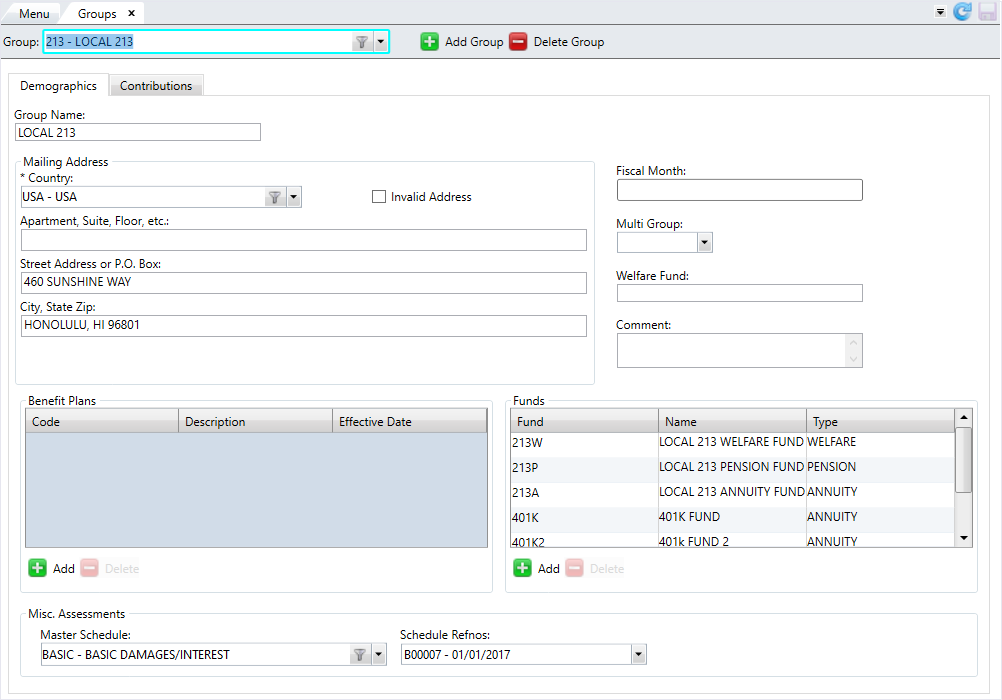
Task: Click the filter icon in Master Schedule field
Action: [360, 655]
